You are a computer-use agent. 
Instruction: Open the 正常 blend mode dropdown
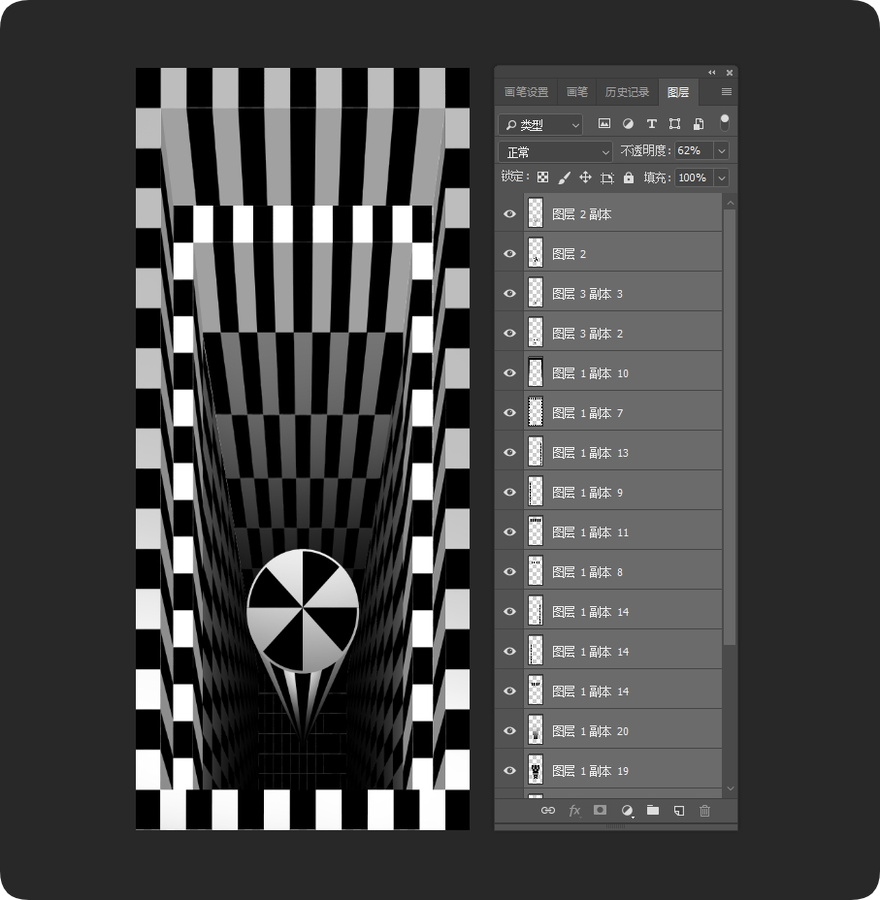[x=555, y=152]
